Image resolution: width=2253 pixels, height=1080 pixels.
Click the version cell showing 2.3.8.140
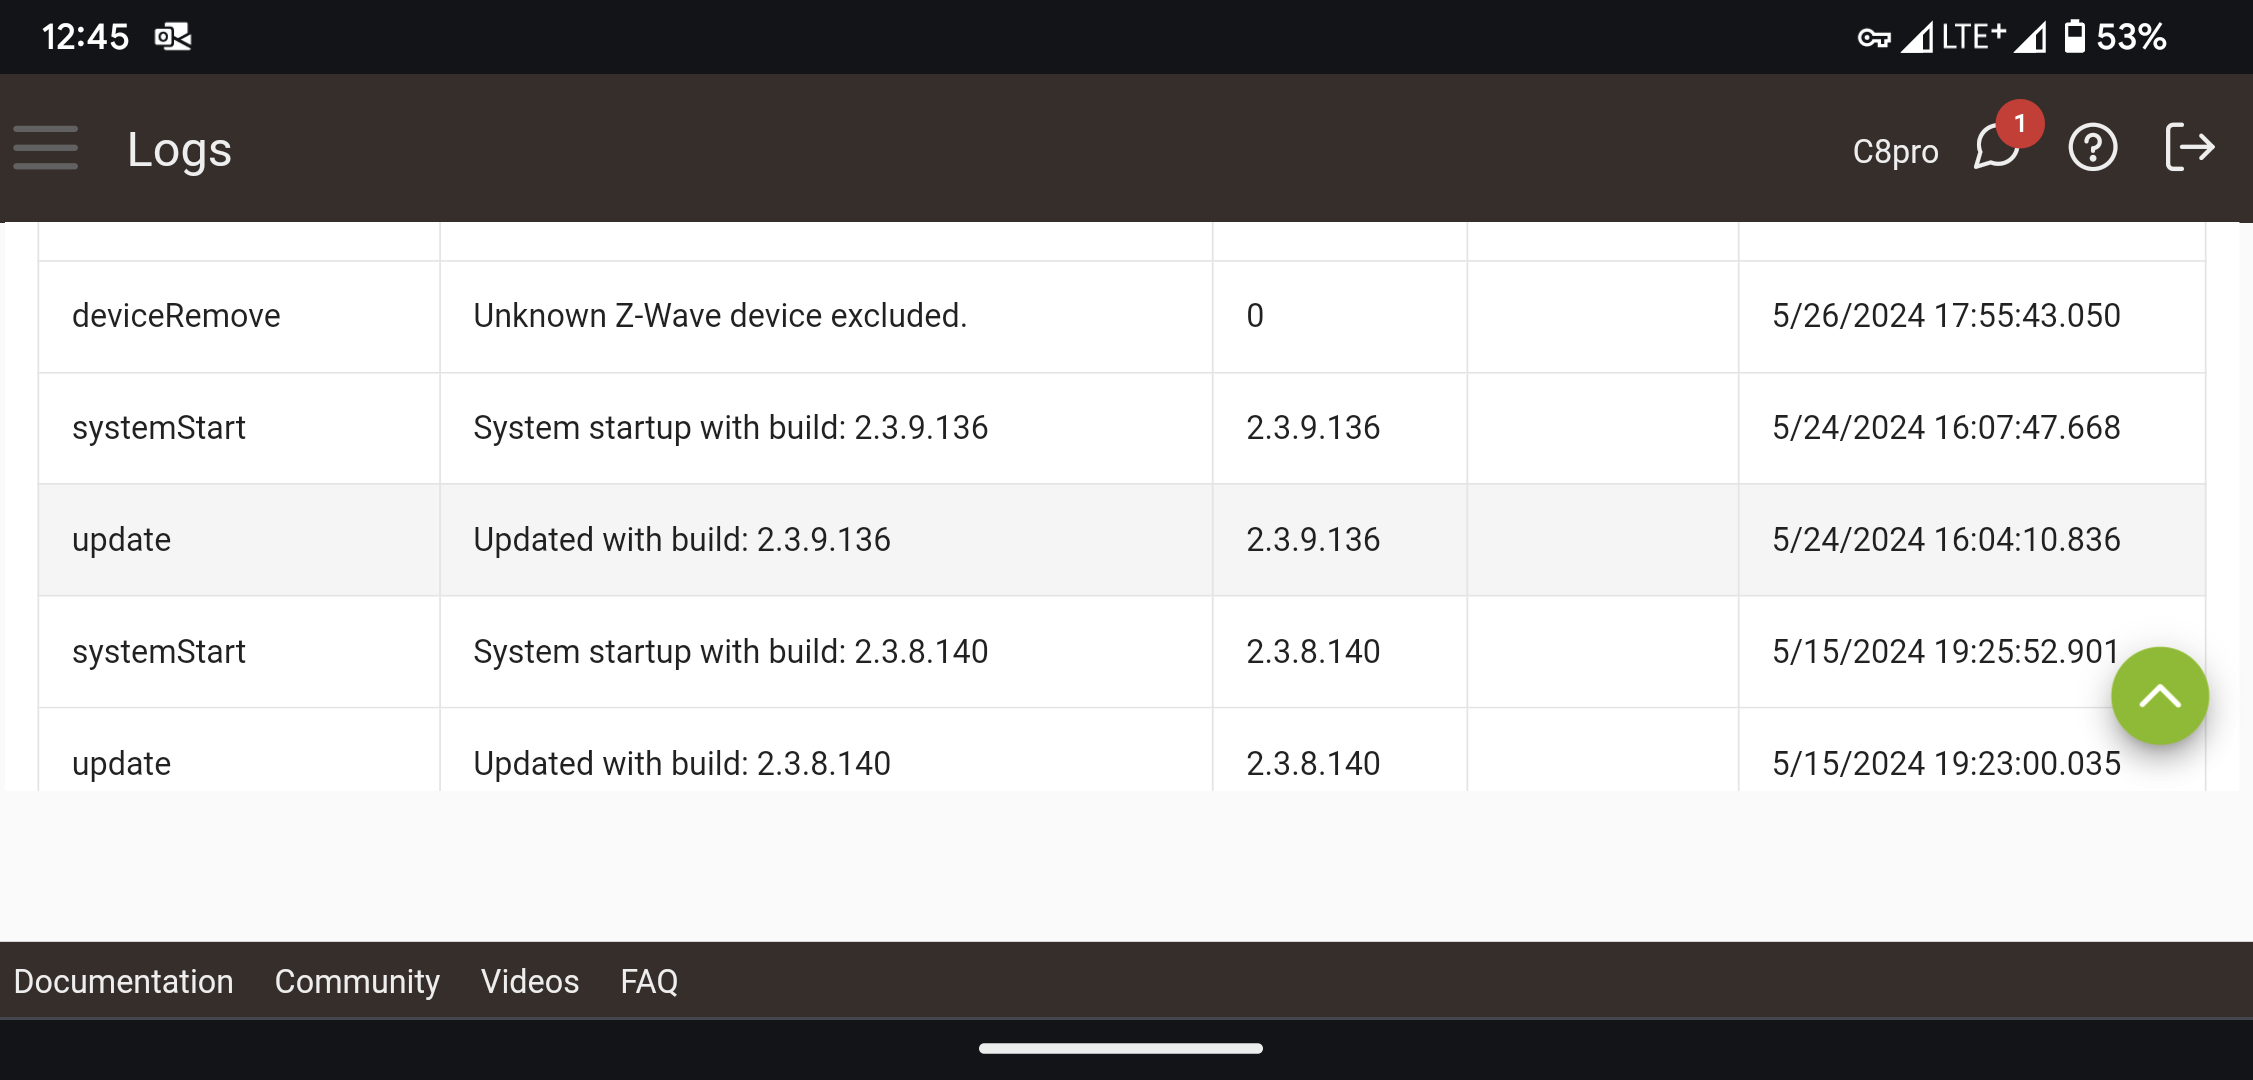point(1312,652)
